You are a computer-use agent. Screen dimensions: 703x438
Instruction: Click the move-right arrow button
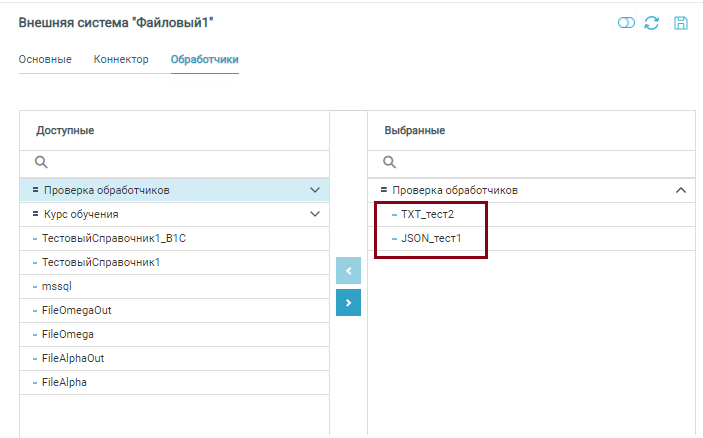coord(348,302)
